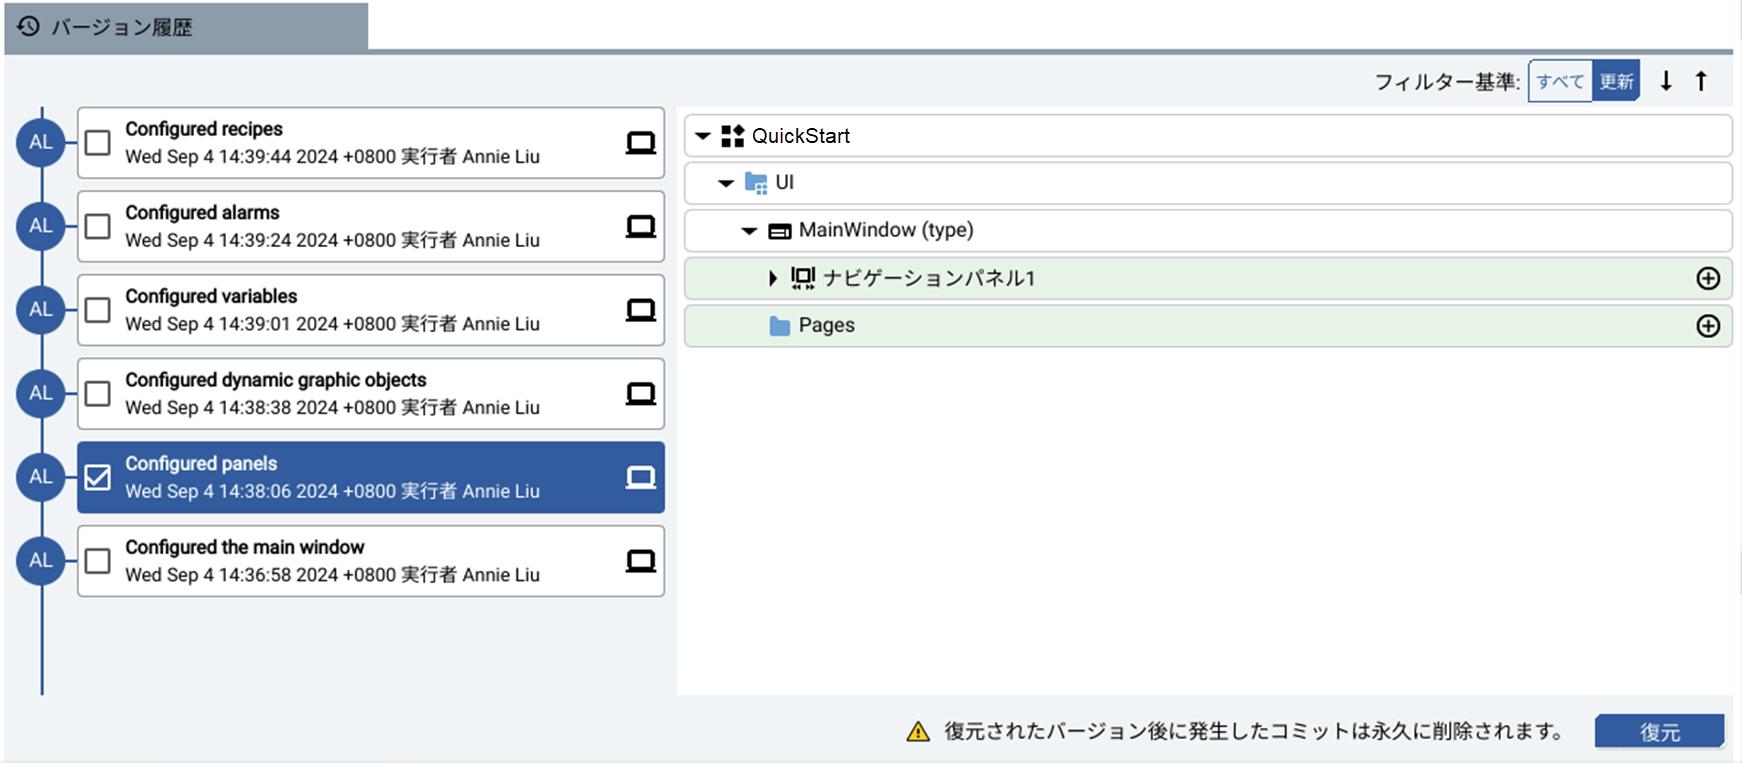The height and width of the screenshot is (763, 1742).
Task: Uncheck the Configured panels checkbox
Action: click(98, 478)
